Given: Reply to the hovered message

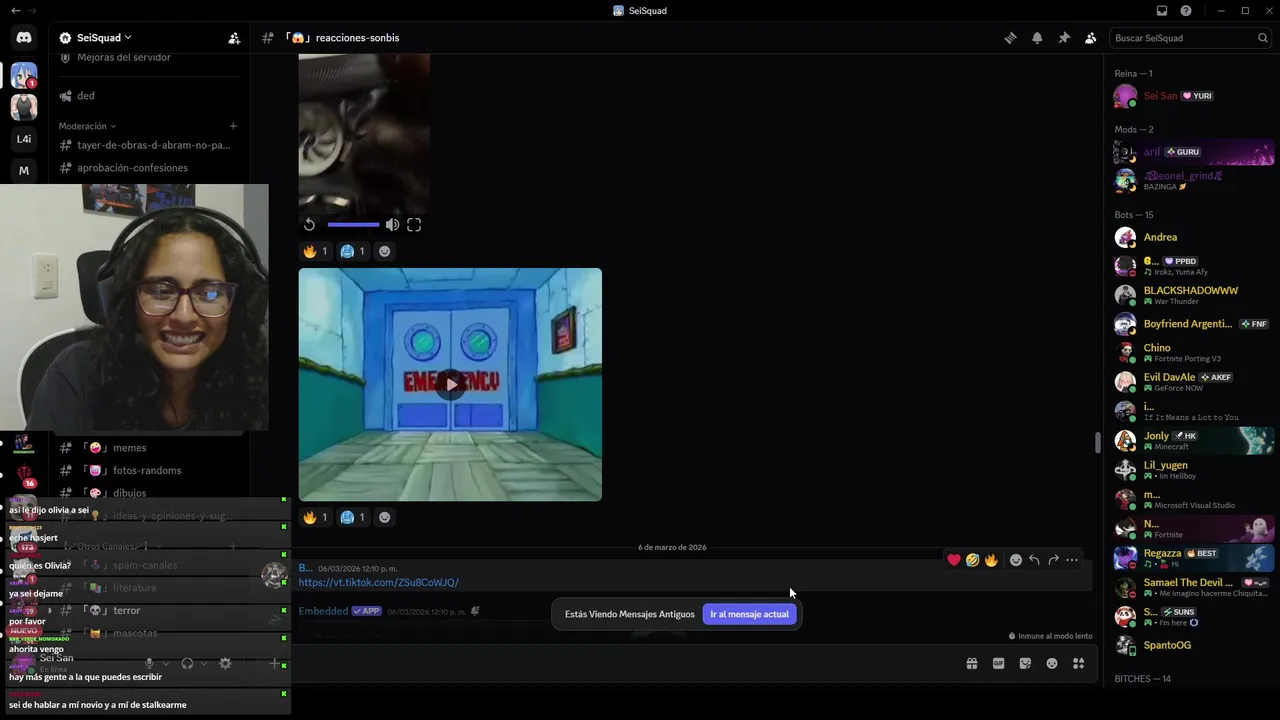Looking at the screenshot, I should point(1034,560).
